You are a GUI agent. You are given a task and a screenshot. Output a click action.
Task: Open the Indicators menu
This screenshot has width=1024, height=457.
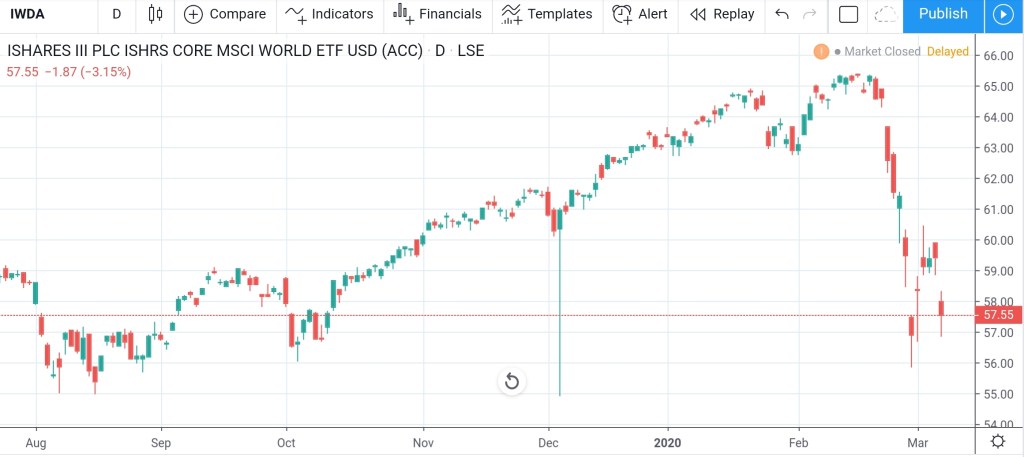click(x=328, y=14)
